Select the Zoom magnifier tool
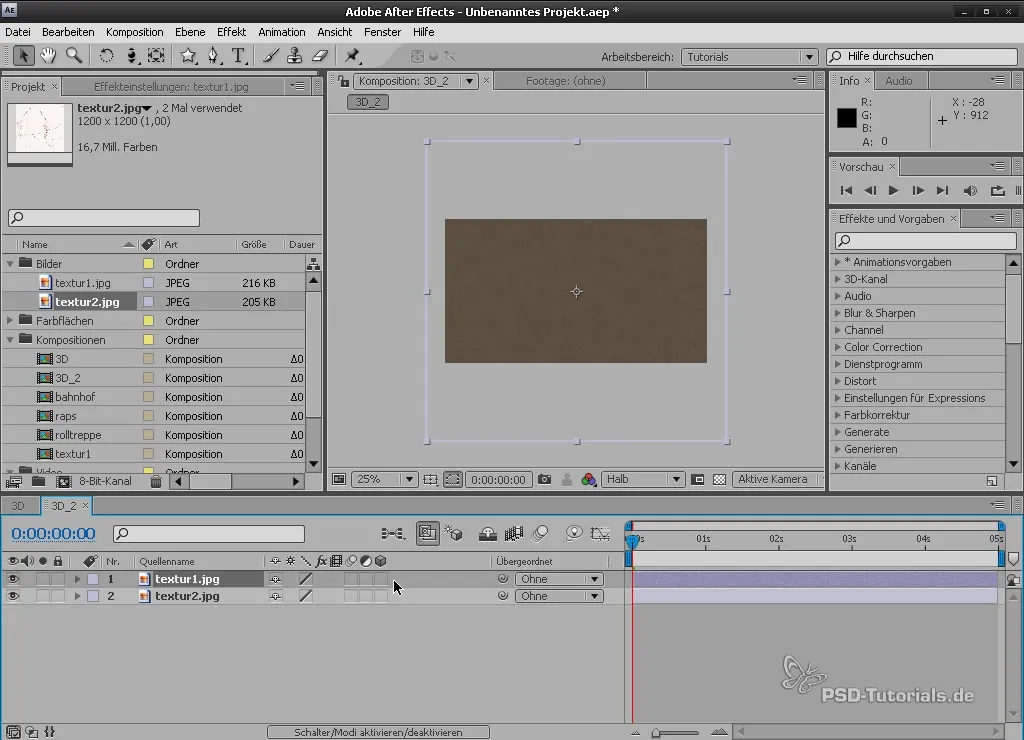1024x740 pixels. (73, 56)
